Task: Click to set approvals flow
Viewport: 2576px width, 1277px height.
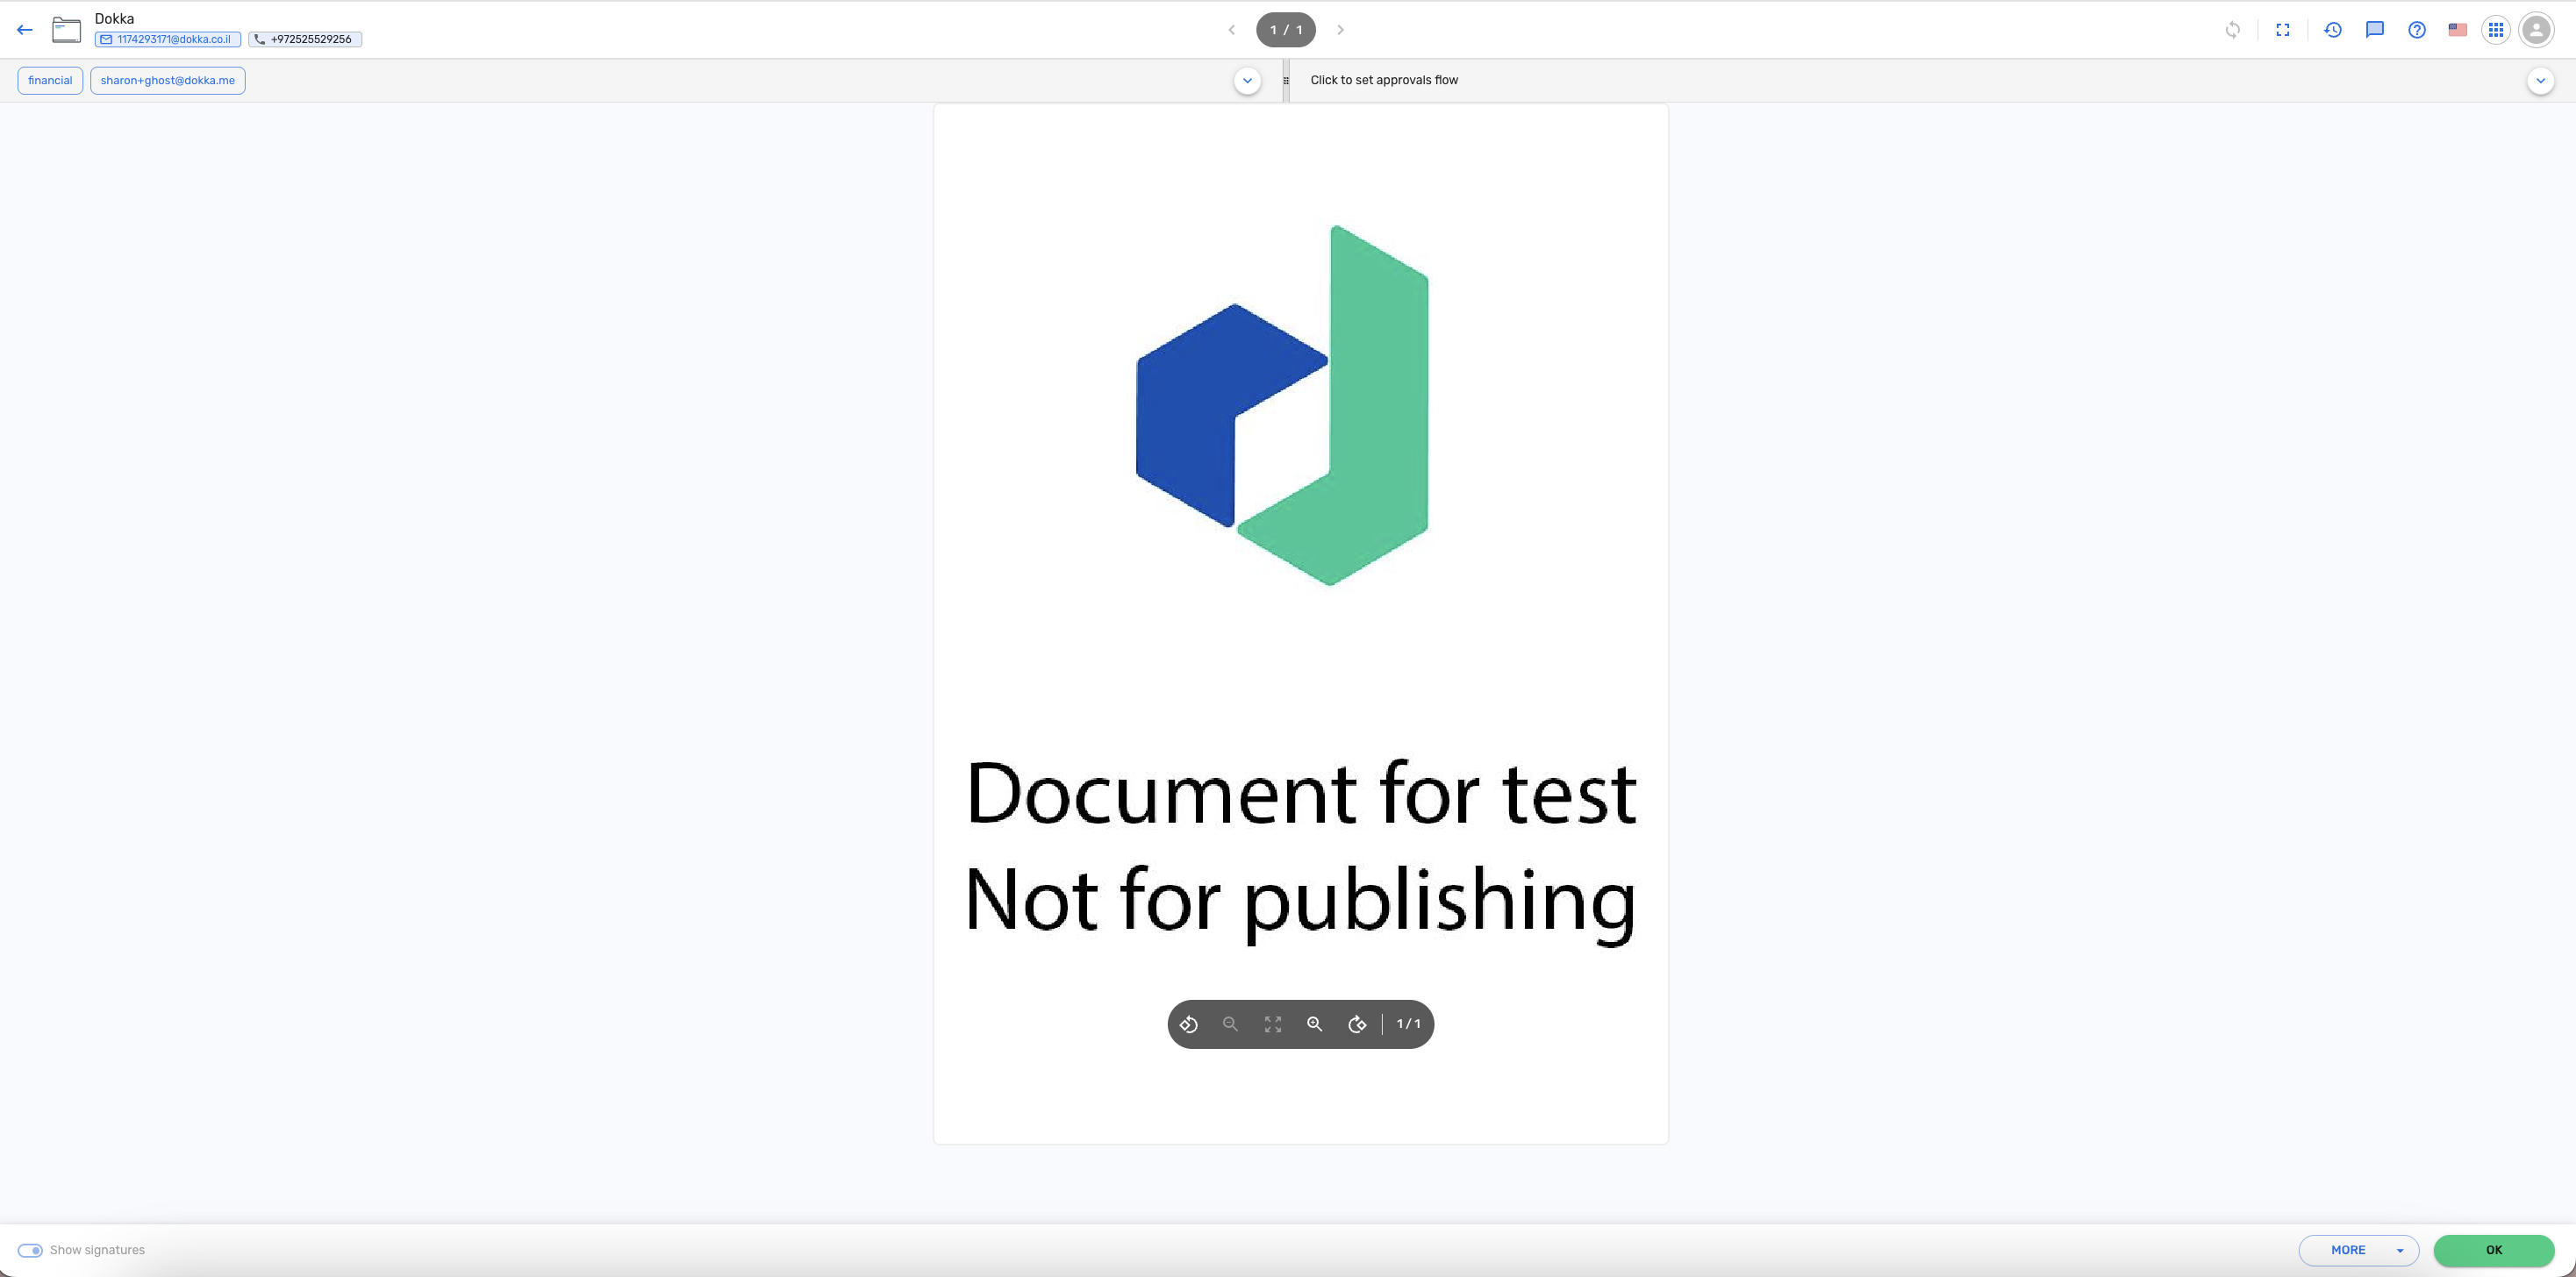Action: (1384, 81)
